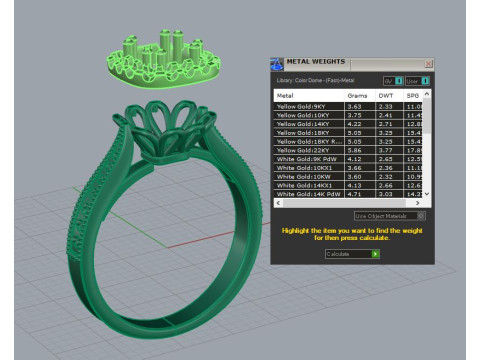Select the White Gold:14K PdW row
The width and height of the screenshot is (480, 360).
click(348, 194)
